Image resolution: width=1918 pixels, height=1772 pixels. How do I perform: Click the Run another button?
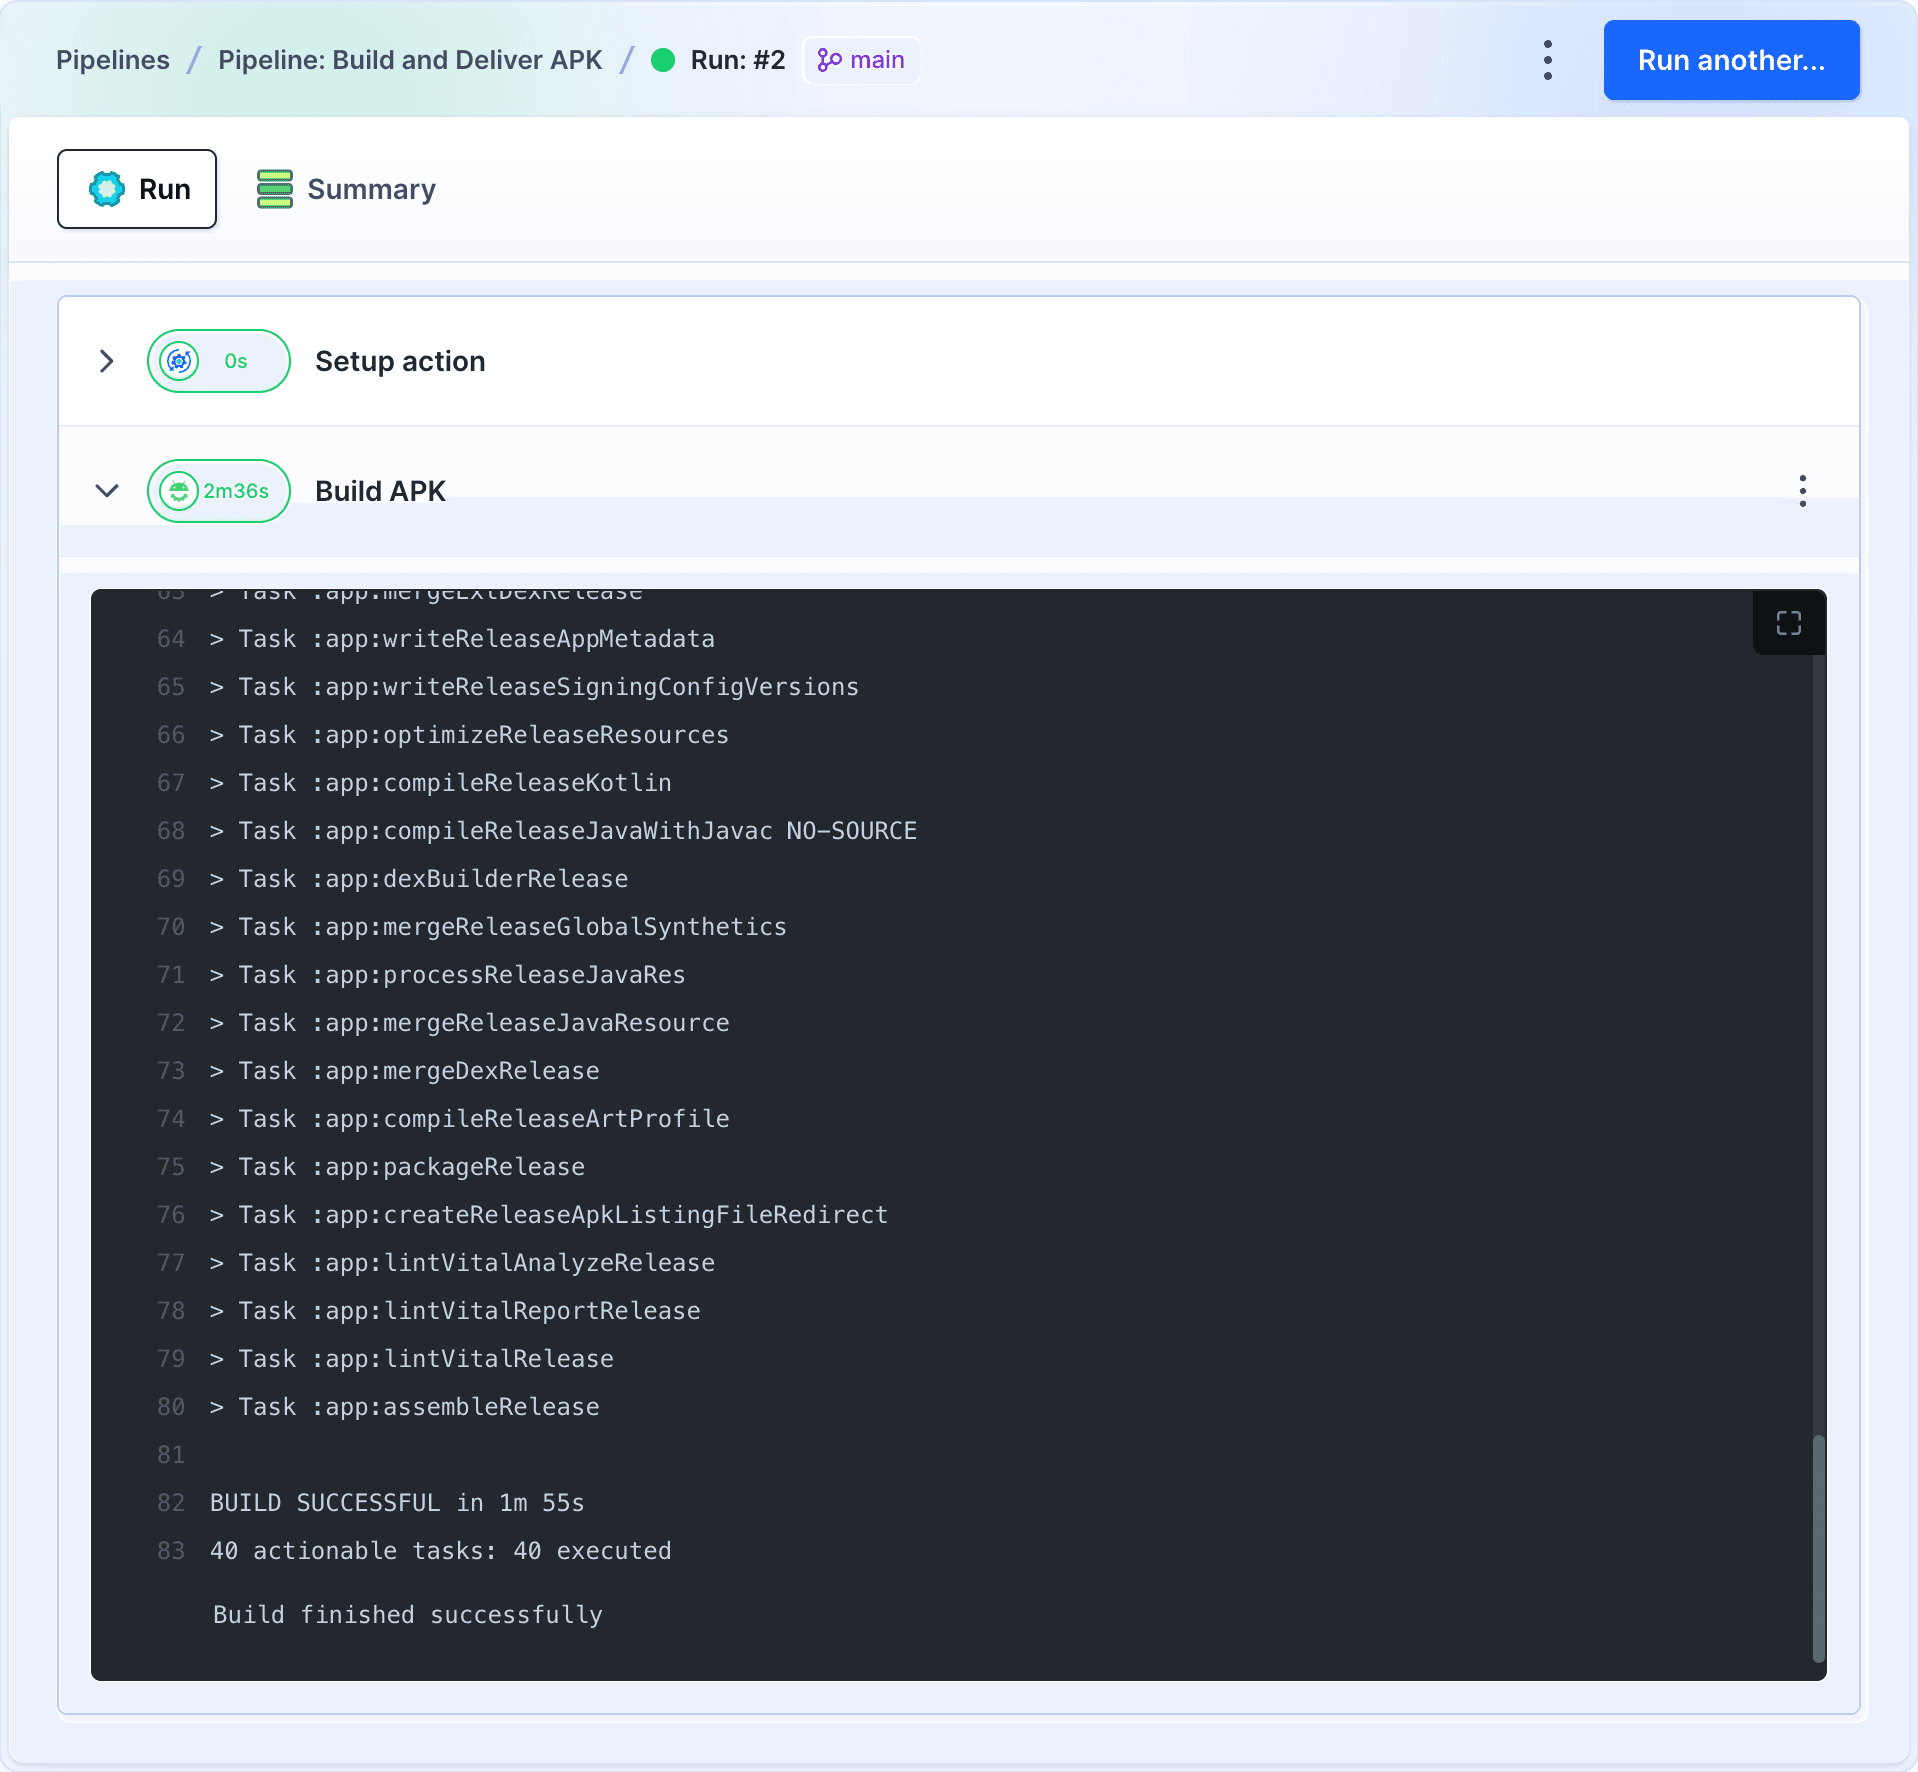coord(1731,60)
